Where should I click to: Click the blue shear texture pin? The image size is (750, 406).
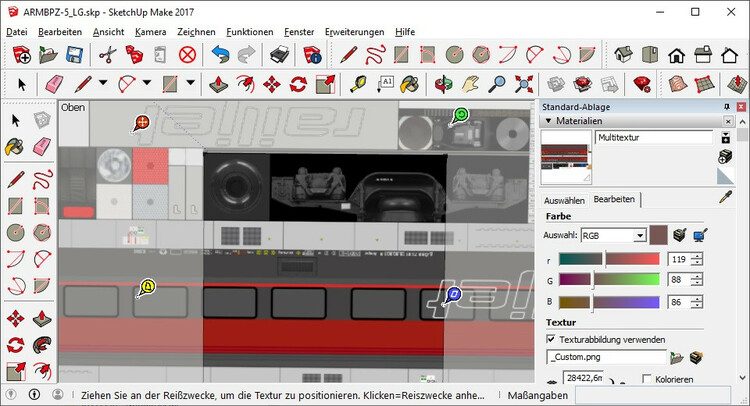(454, 294)
